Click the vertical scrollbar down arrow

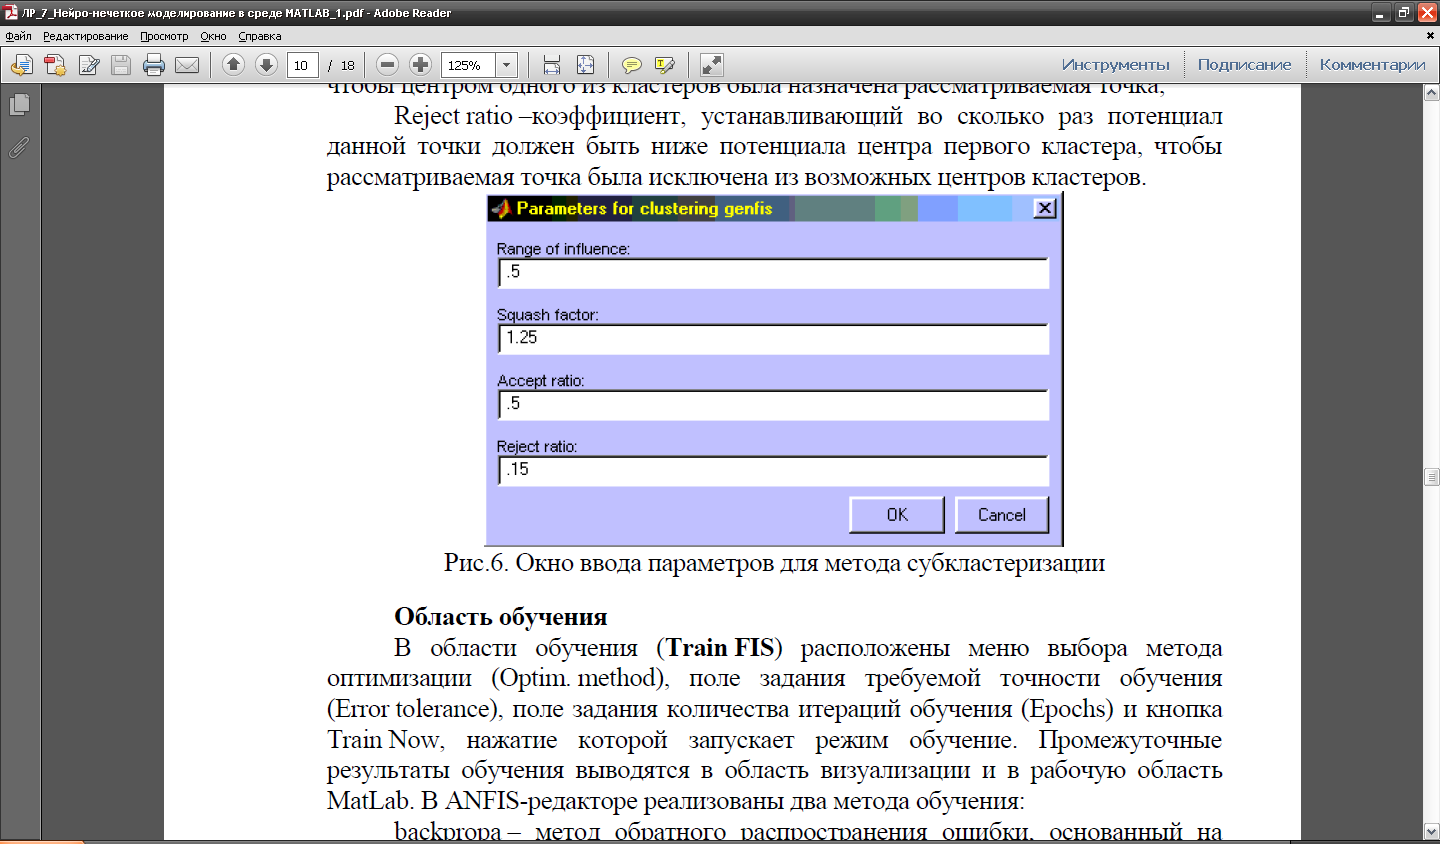click(x=1431, y=831)
